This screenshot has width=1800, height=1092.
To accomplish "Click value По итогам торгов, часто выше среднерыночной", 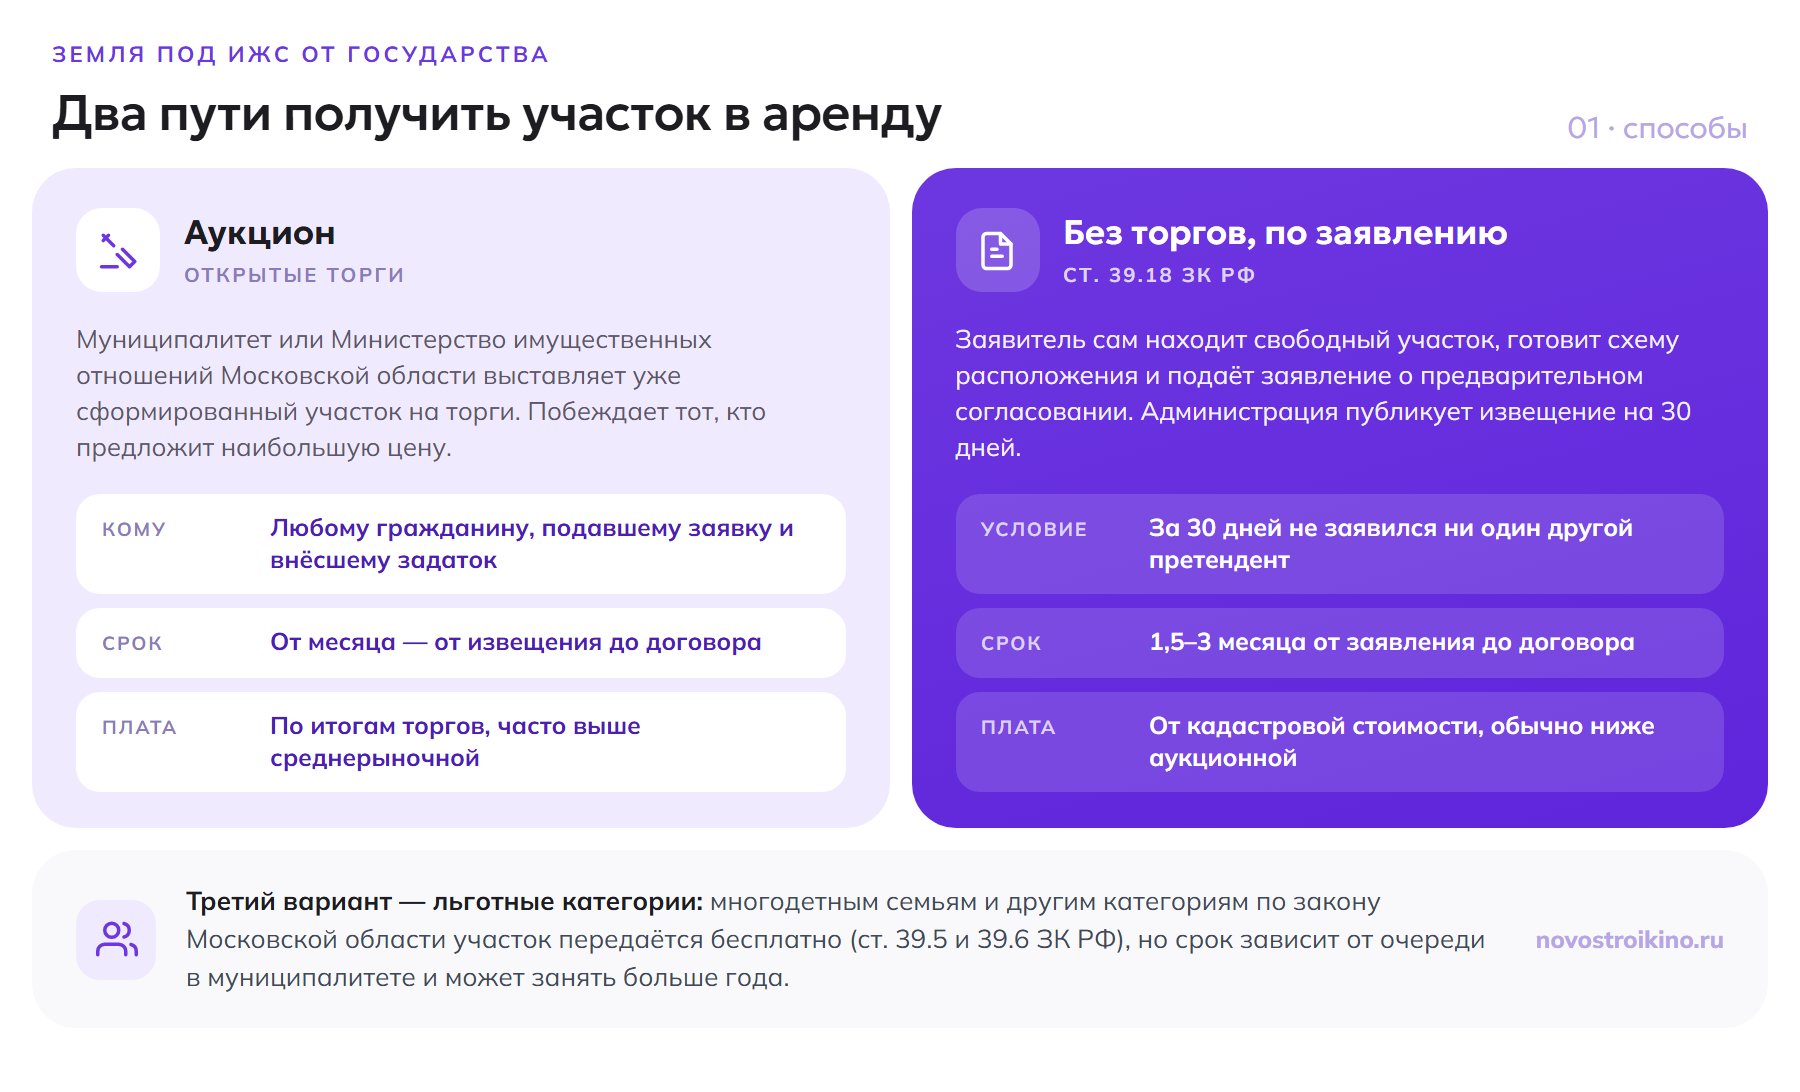I will click(x=455, y=742).
